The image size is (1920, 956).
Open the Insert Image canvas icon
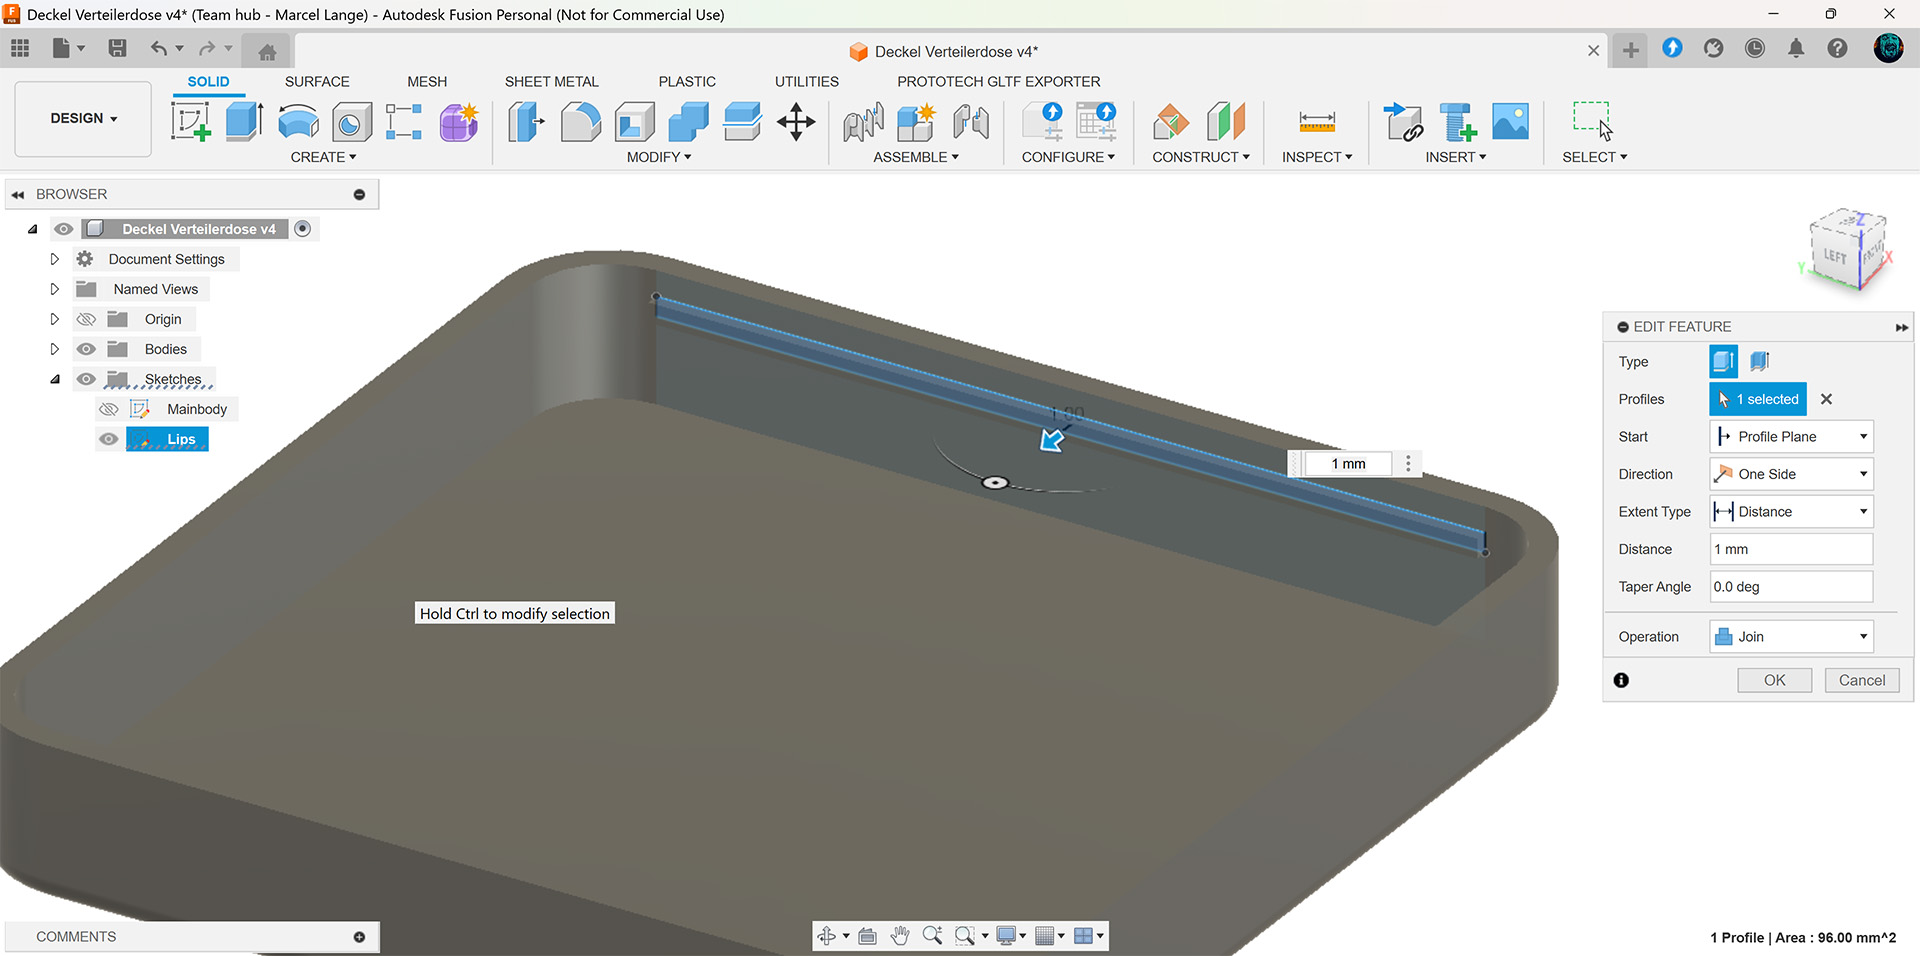1510,122
